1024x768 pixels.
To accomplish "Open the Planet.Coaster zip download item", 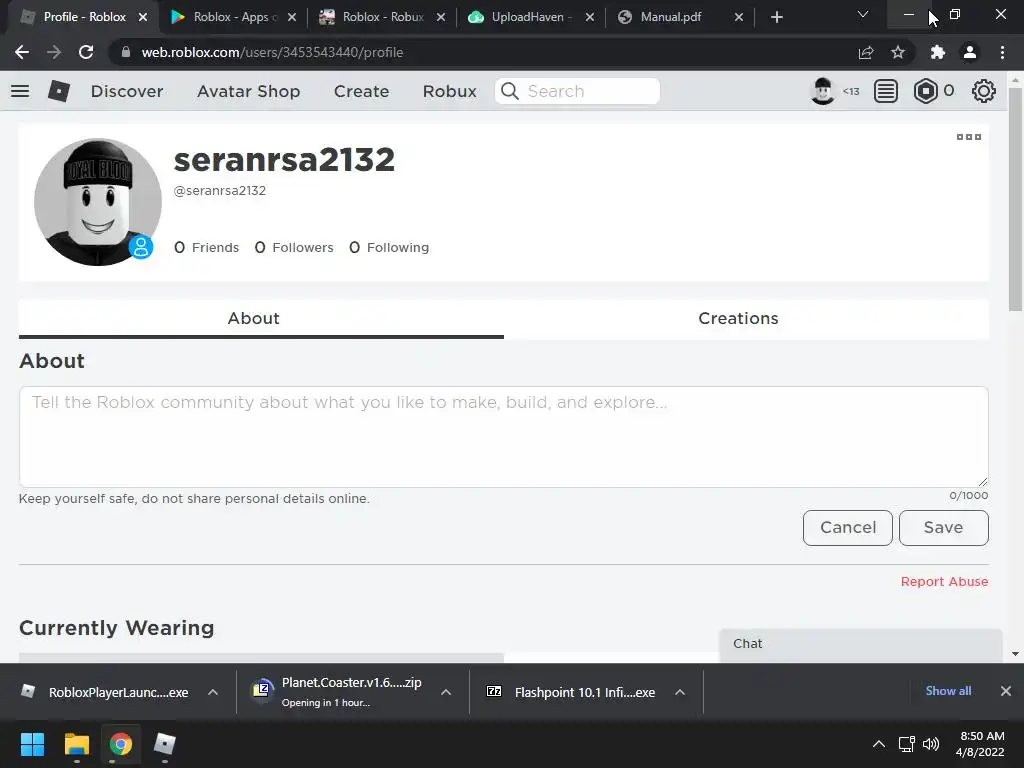I will coord(336,692).
